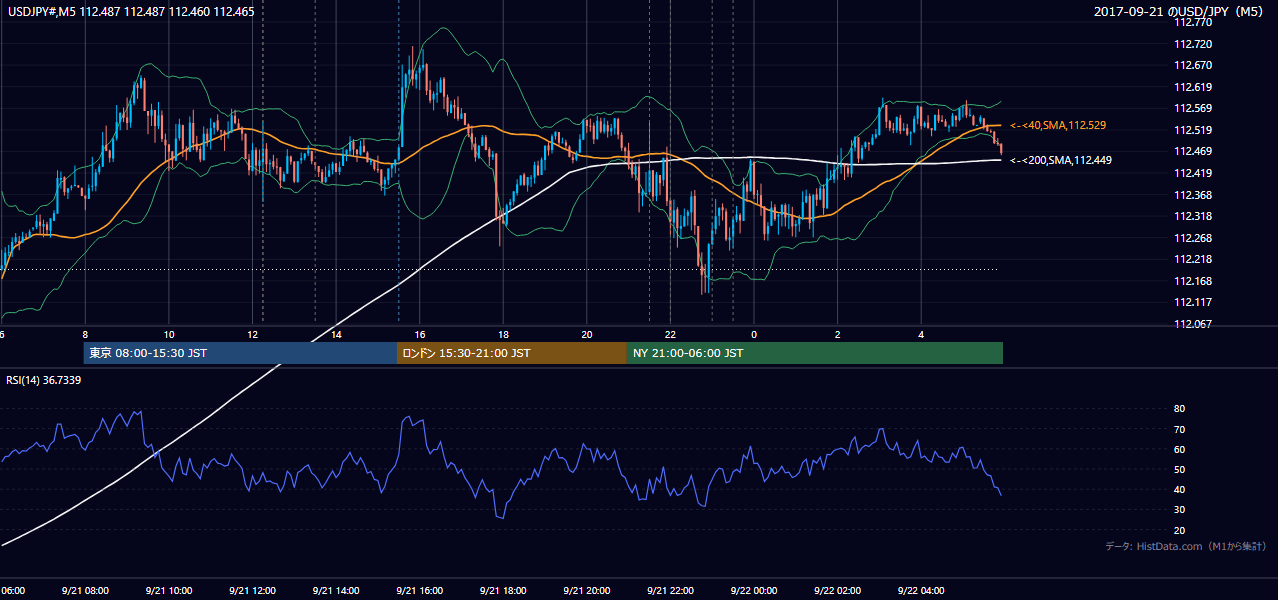1278x600 pixels.
Task: Click the Tokyo 08:00-15:30 JST session bar
Action: 240,353
